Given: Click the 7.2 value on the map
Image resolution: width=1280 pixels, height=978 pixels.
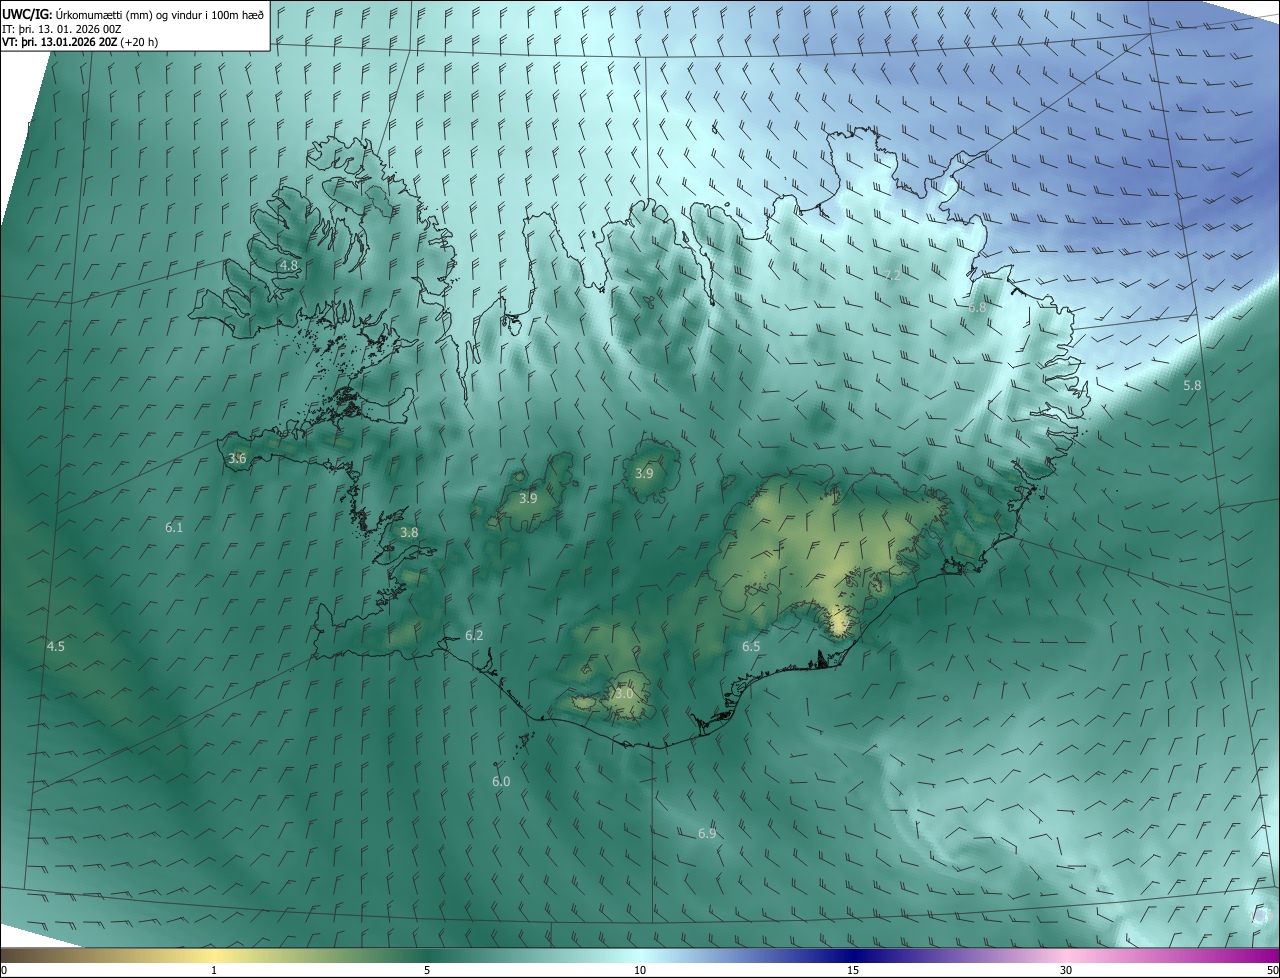Looking at the screenshot, I should pos(892,274).
